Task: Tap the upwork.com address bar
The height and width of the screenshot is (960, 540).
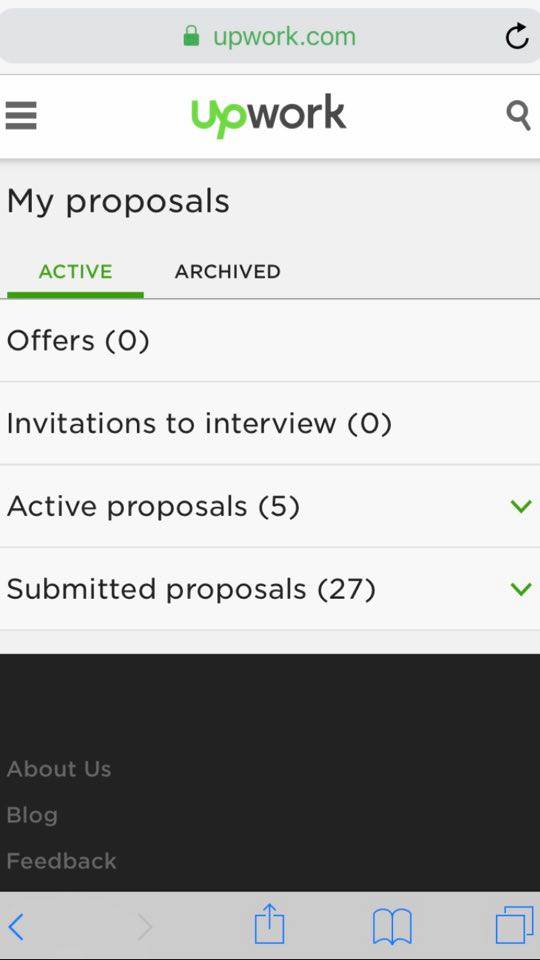Action: (x=270, y=36)
